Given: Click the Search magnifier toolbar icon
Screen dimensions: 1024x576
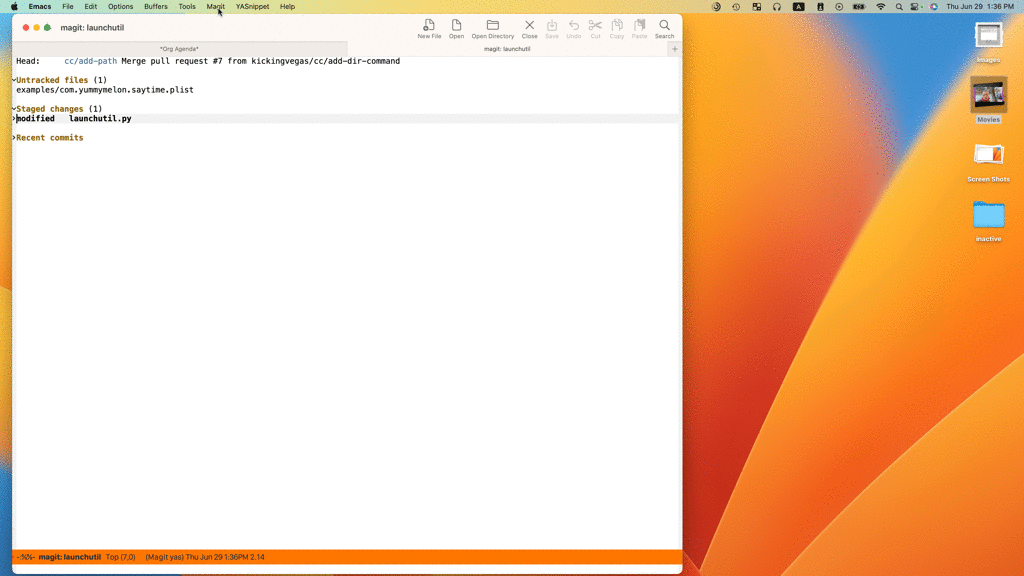Looking at the screenshot, I should coord(664,26).
